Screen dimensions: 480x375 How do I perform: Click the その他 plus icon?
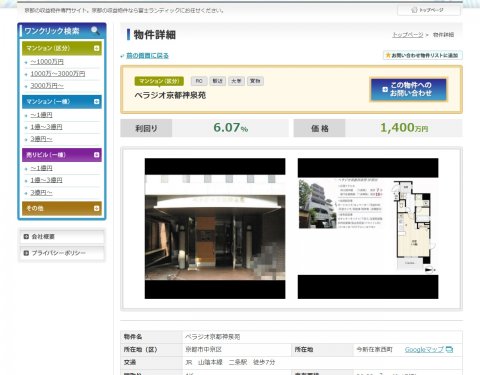96,208
